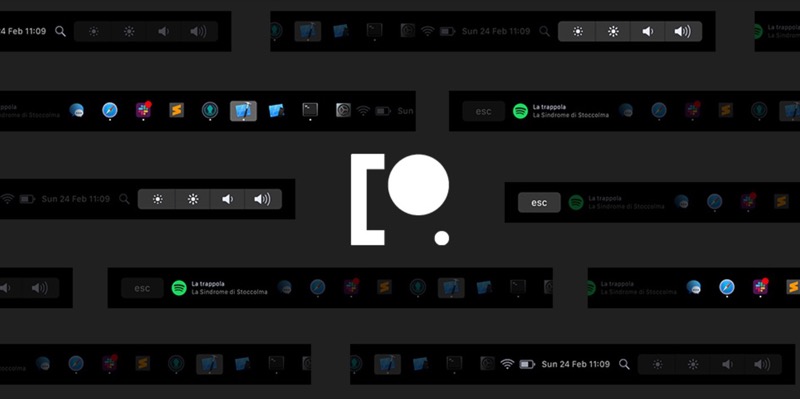This screenshot has height=399, width=800.
Task: Open the bright blue Messages bubble beside Safari
Action: [x=77, y=110]
